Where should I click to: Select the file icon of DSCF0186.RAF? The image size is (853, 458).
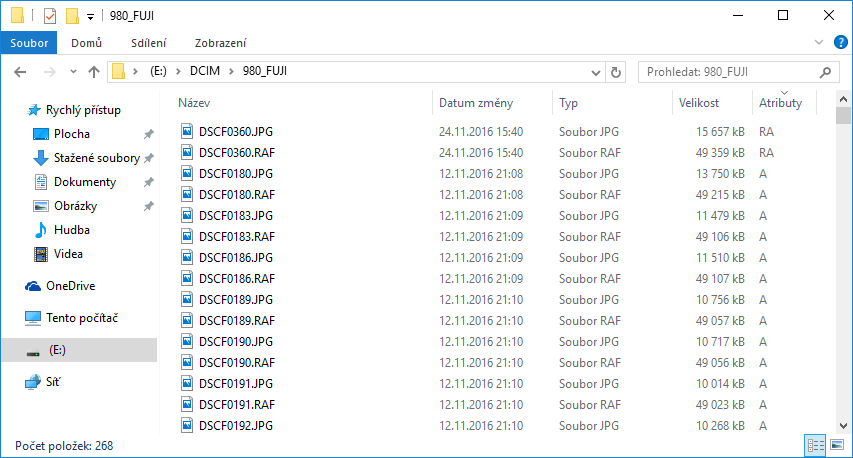pos(187,278)
